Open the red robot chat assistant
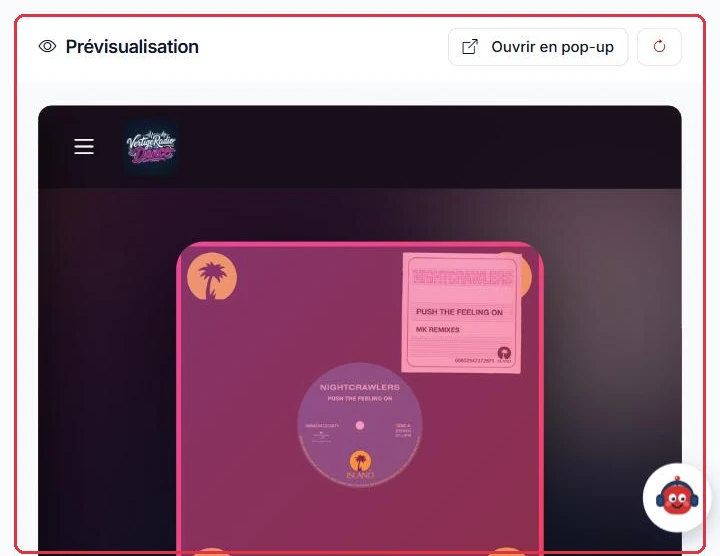 [675, 498]
